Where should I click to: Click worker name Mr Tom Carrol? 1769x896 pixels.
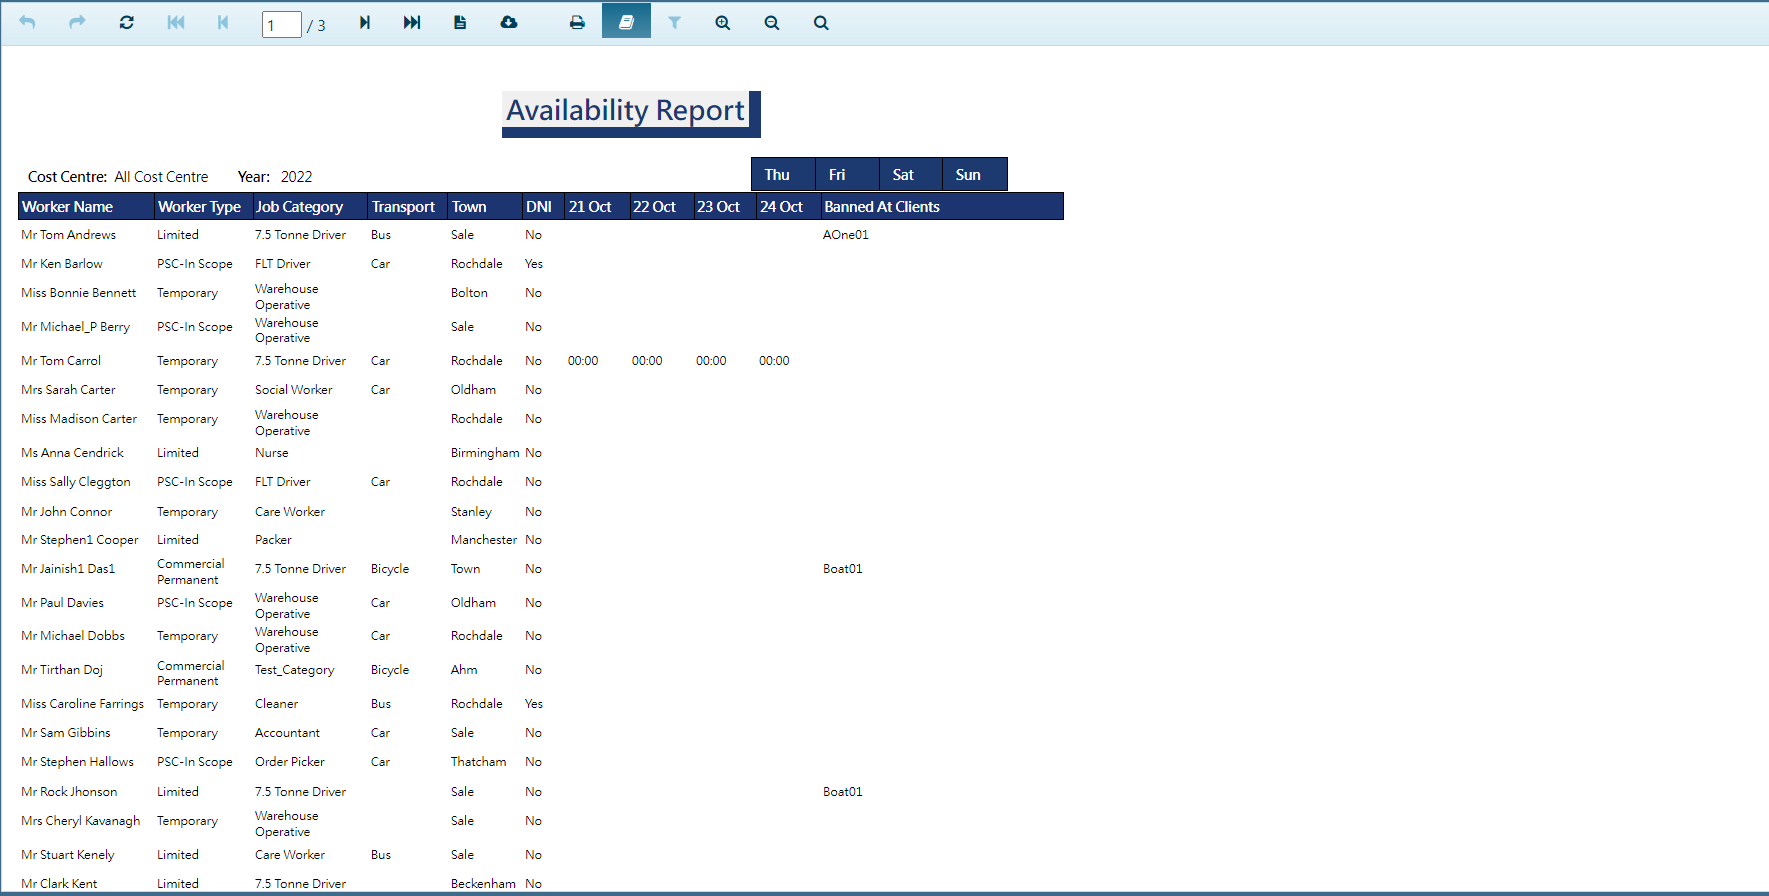(x=61, y=361)
